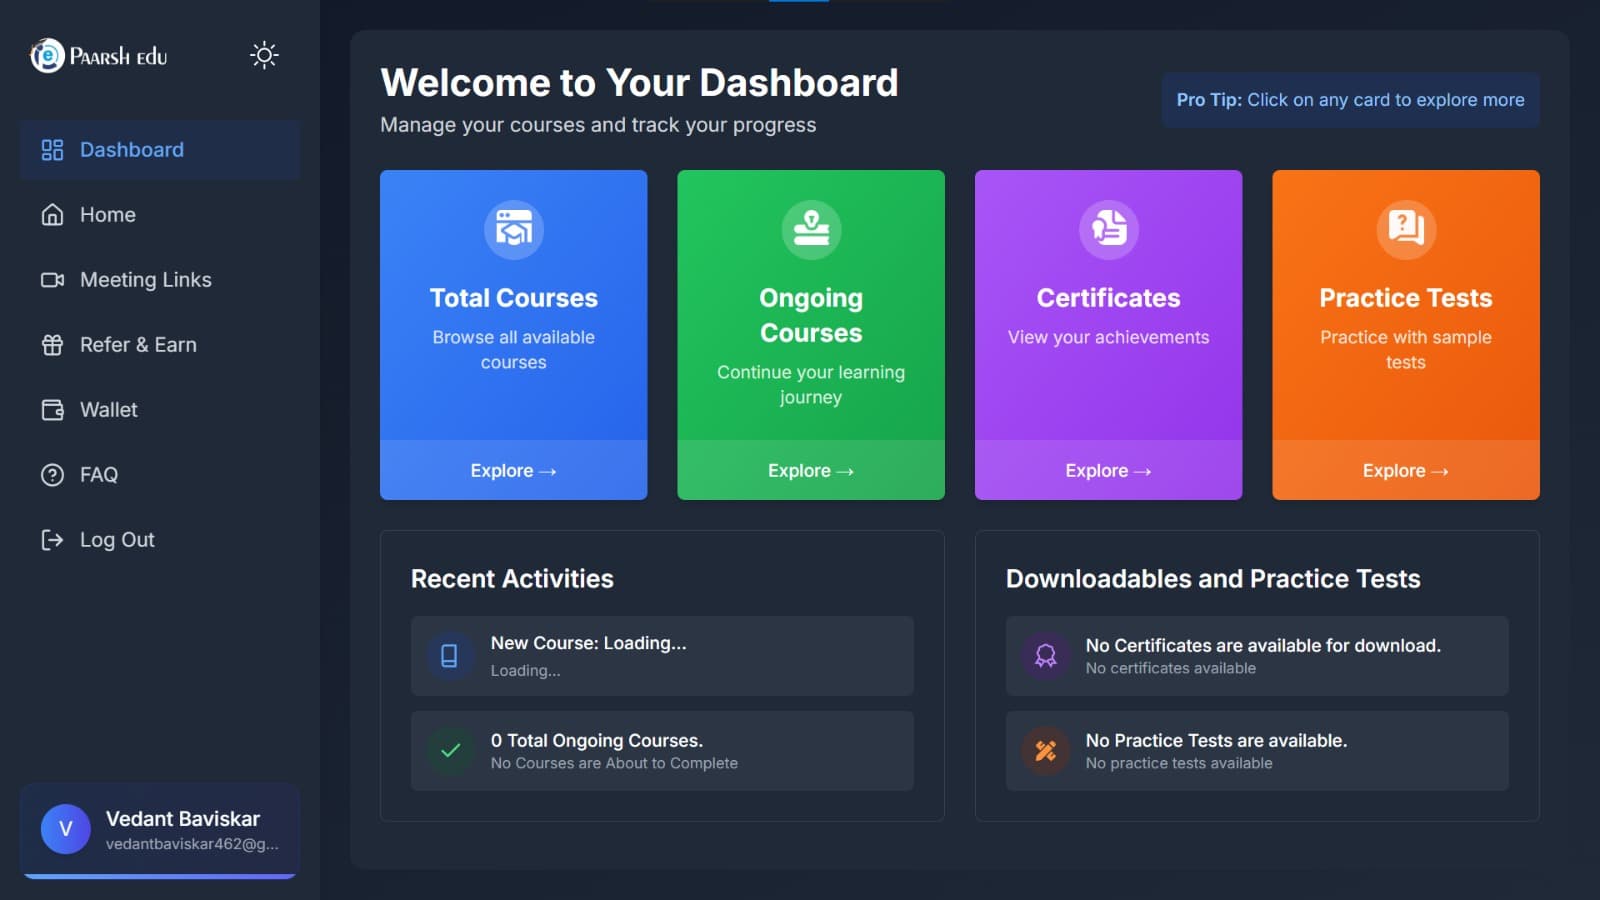1600x900 pixels.
Task: Toggle light mode with the sun icon
Action: click(x=264, y=55)
